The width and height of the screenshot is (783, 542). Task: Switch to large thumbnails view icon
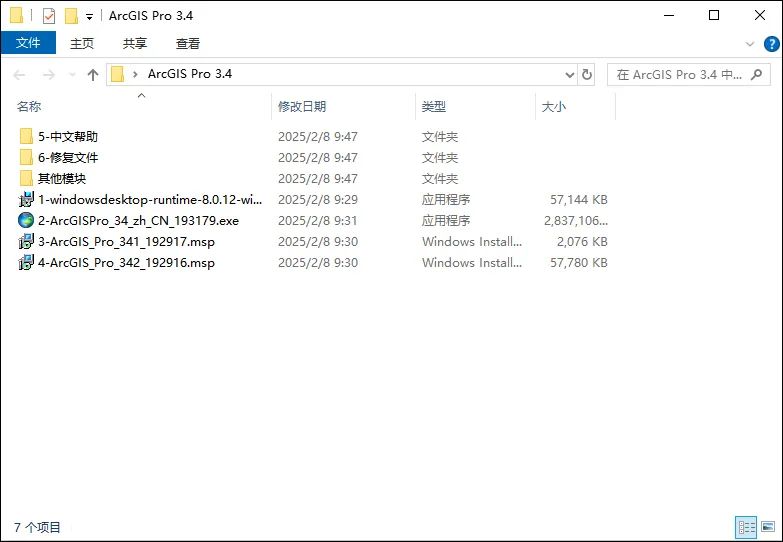768,527
